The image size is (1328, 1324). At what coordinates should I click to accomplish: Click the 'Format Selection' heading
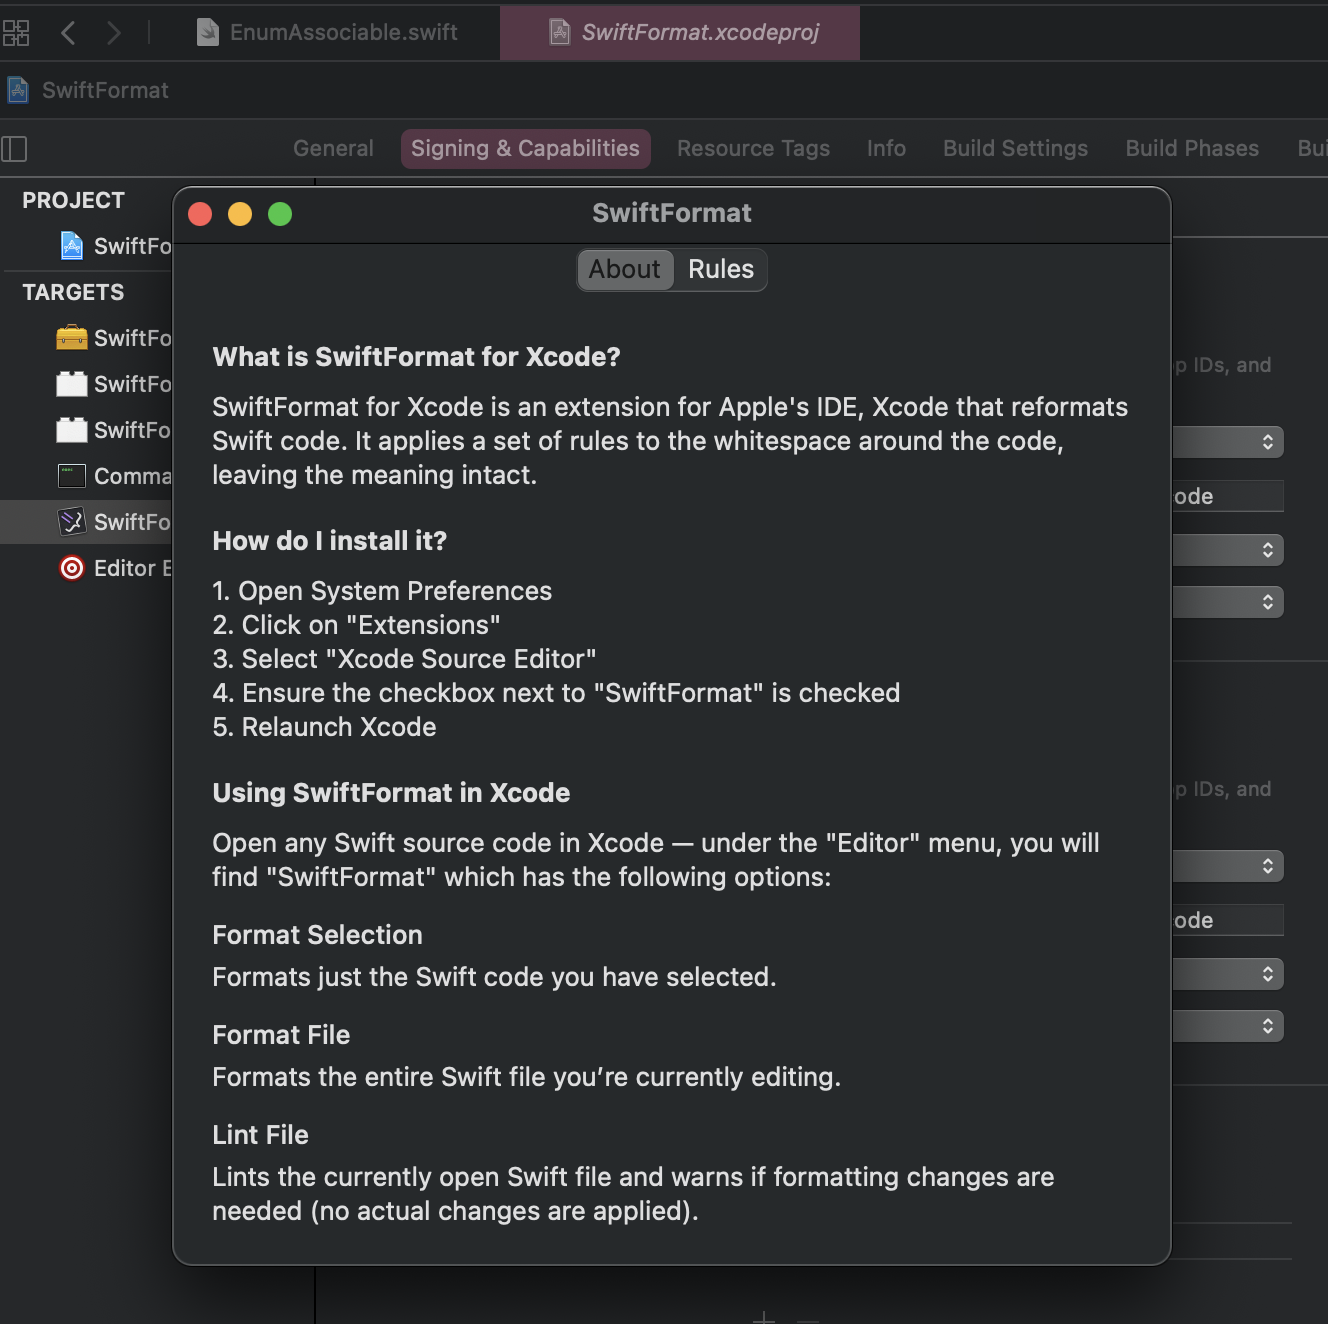click(x=317, y=935)
